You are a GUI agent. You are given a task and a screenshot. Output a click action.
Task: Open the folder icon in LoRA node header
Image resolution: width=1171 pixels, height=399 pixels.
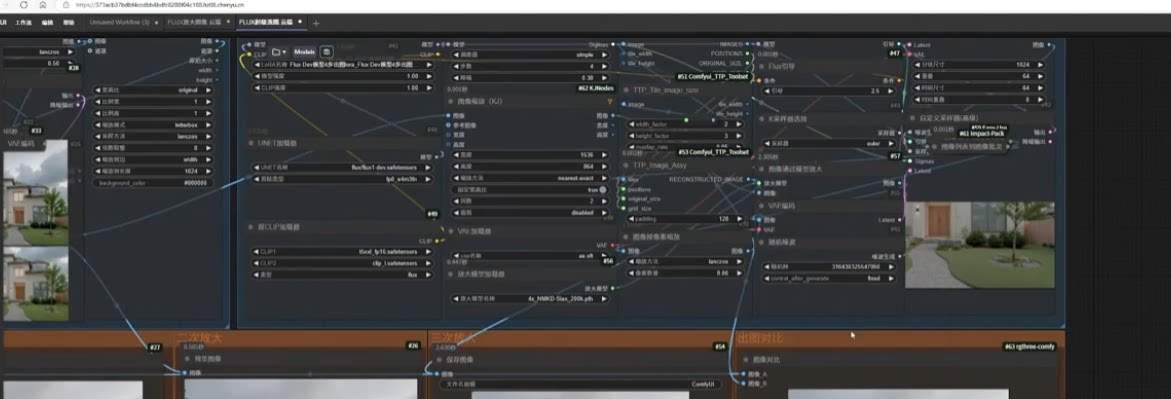click(x=279, y=52)
